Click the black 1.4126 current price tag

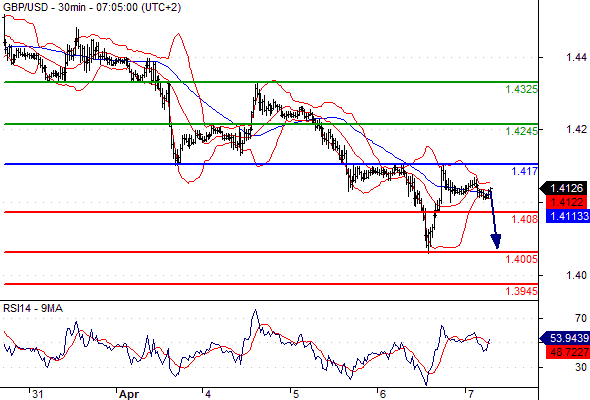click(563, 188)
